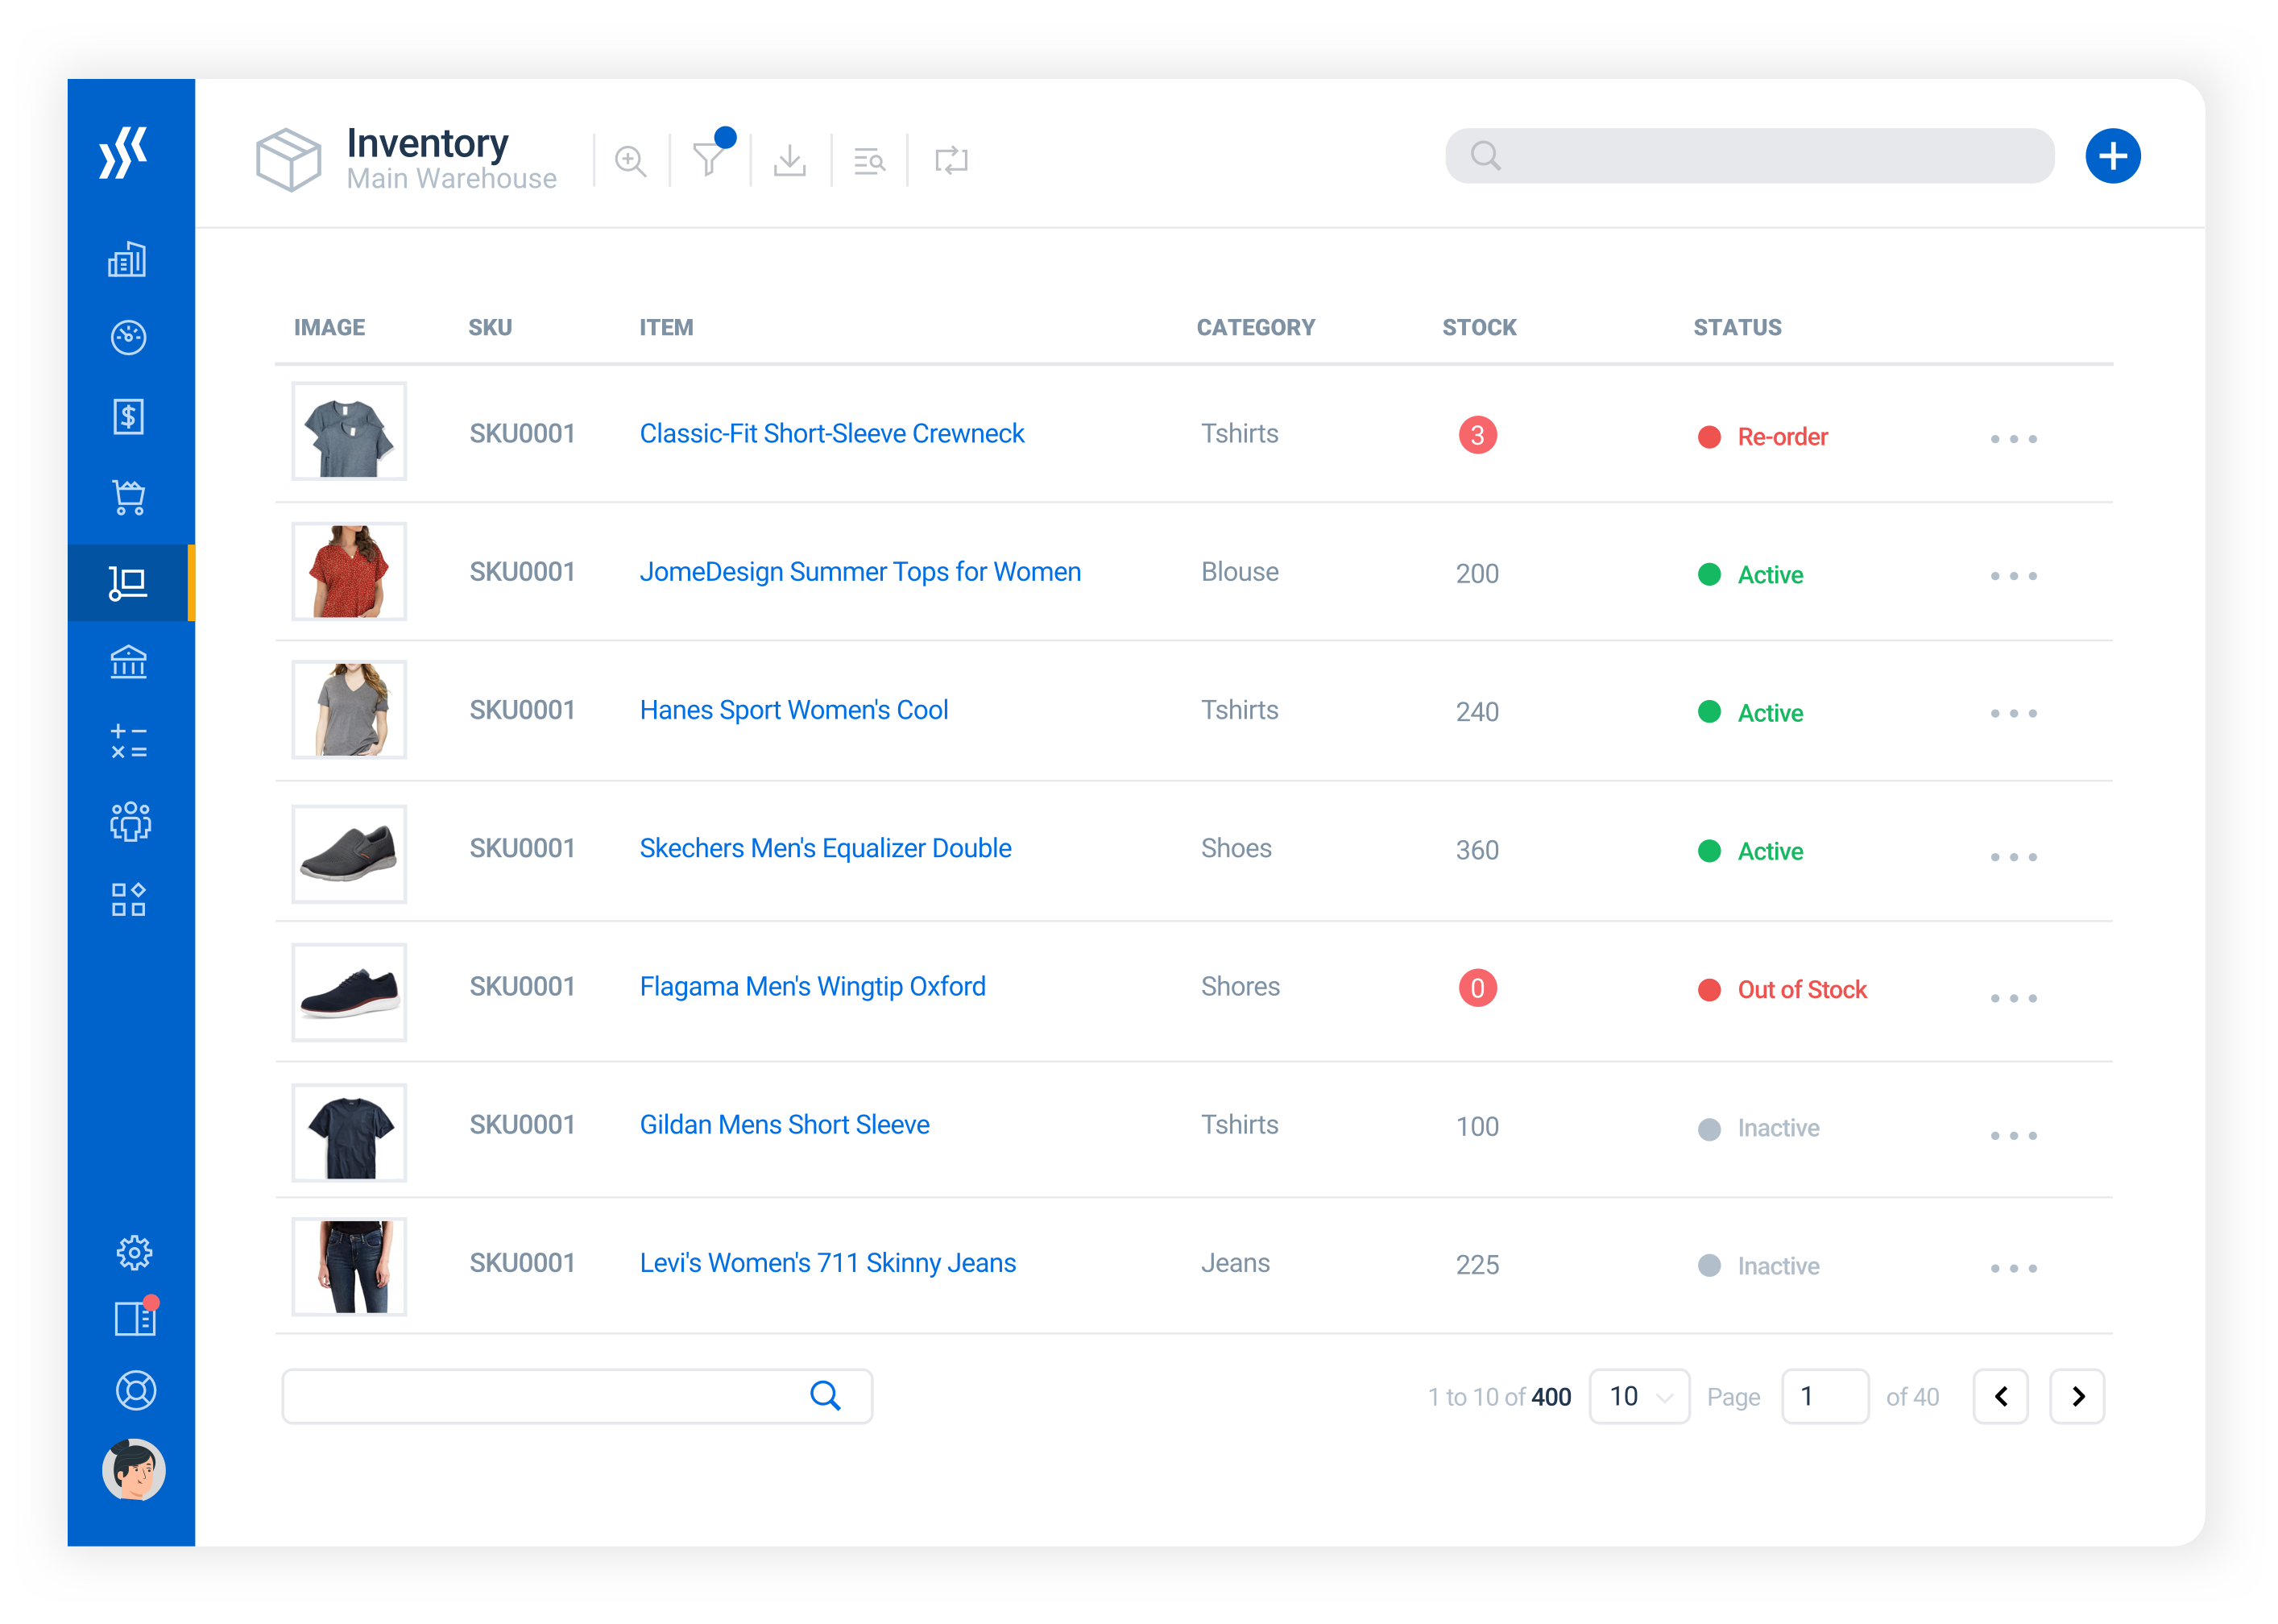2278x1624 pixels.
Task: Go to the next page arrow
Action: click(x=2076, y=1396)
